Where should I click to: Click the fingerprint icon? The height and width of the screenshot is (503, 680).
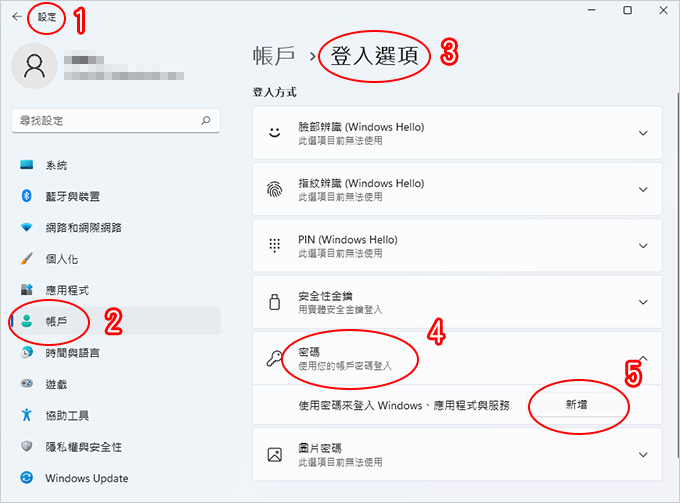275,189
